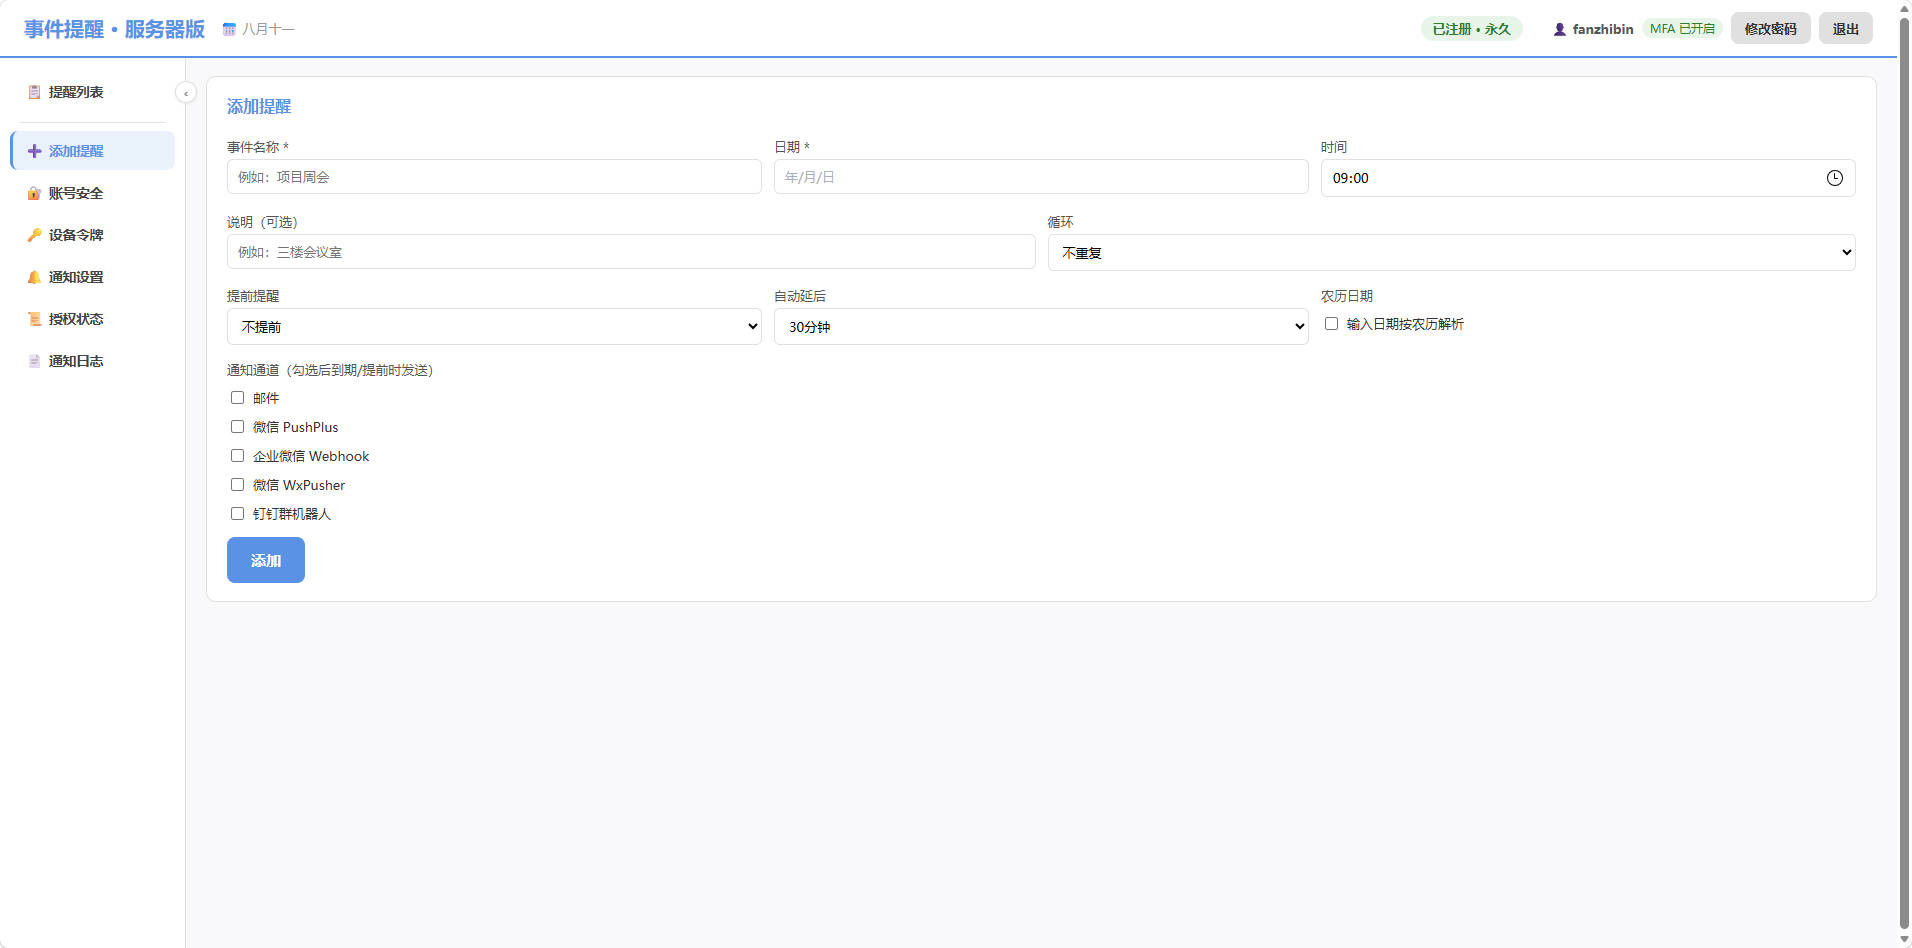Expand the 提前提醒 dropdown
This screenshot has height=948, width=1912.
coord(494,327)
